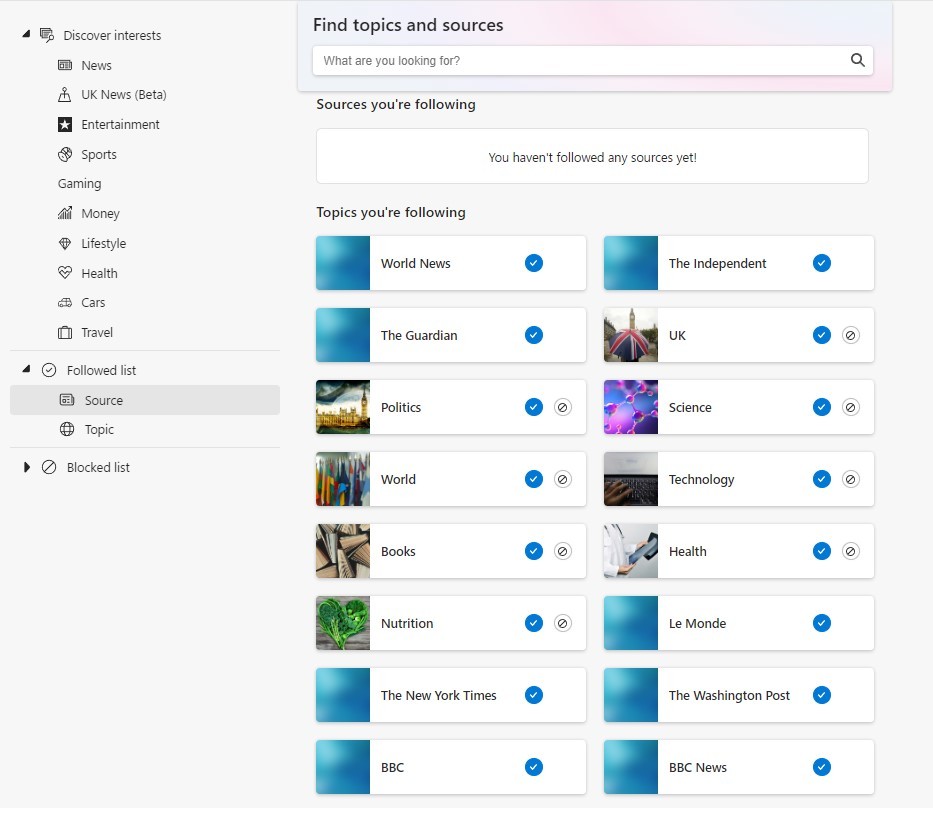Open the Books topic card
The image size is (933, 813).
(450, 551)
